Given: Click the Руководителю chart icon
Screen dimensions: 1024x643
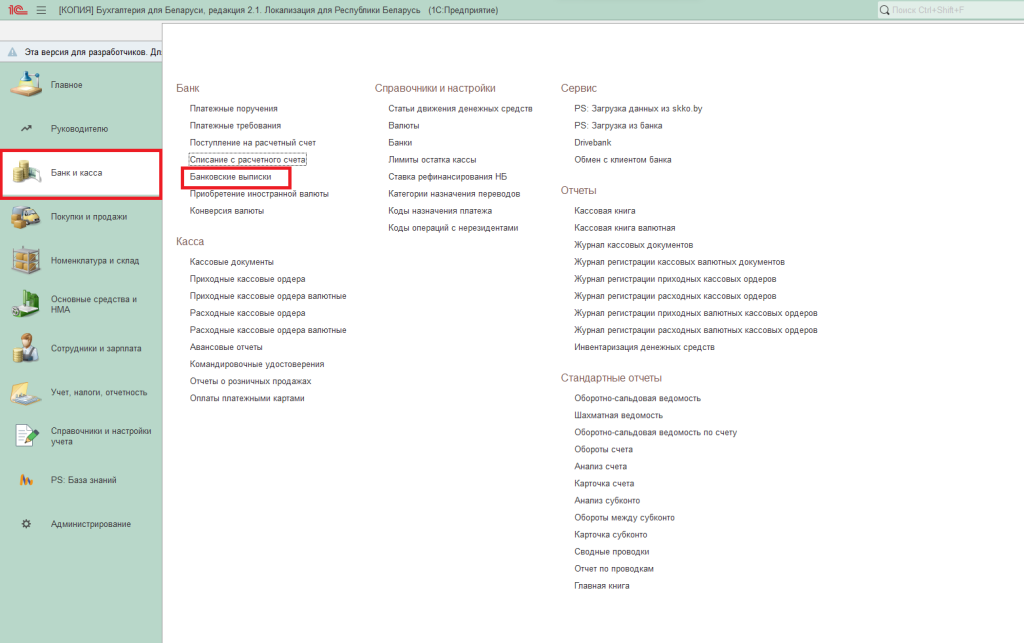Looking at the screenshot, I should (x=26, y=129).
